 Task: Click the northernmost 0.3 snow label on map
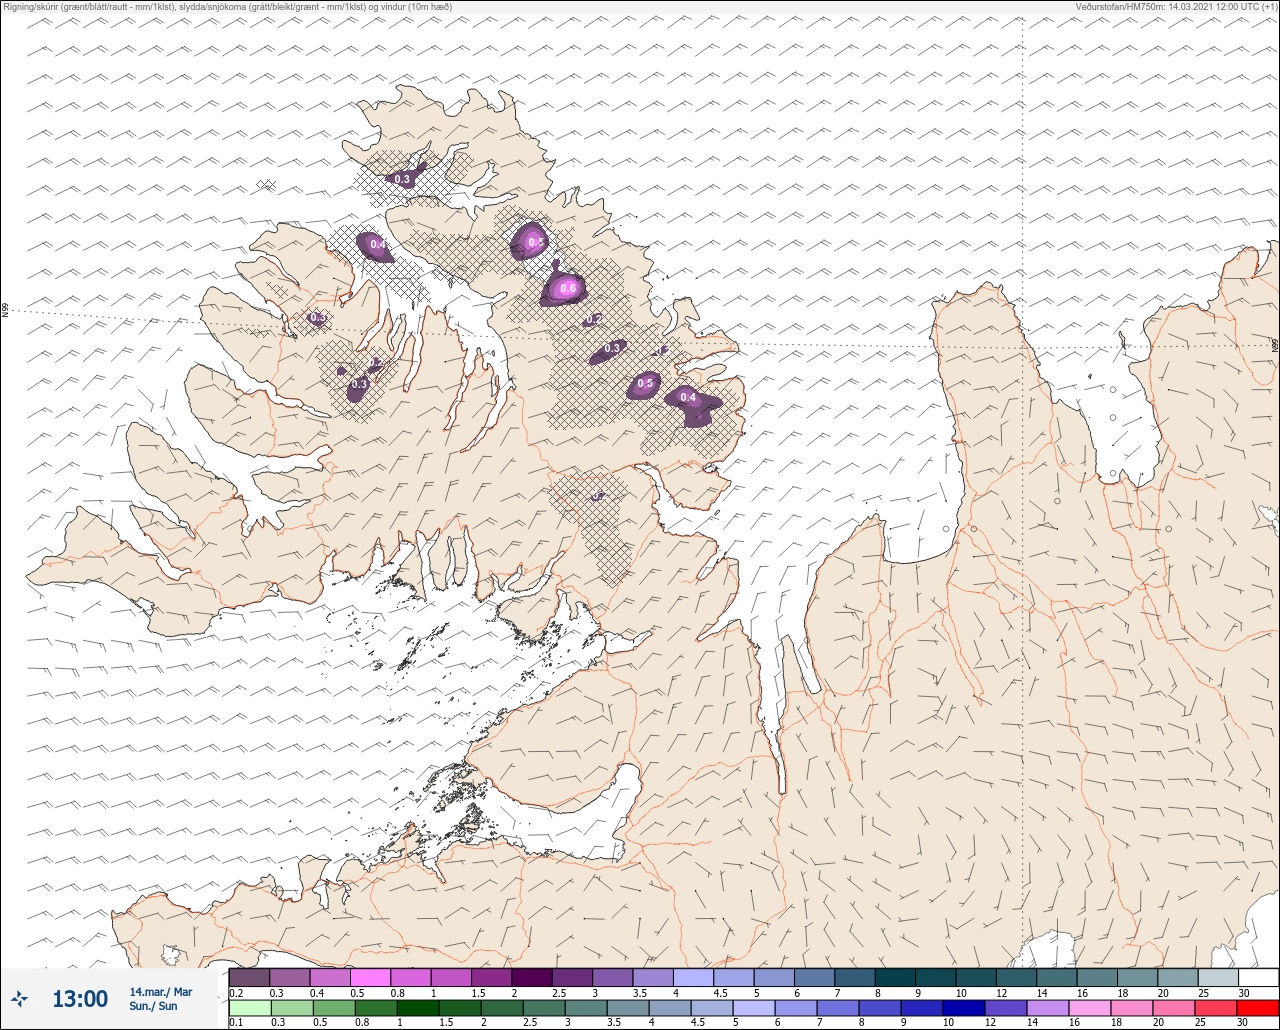pyautogui.click(x=402, y=180)
